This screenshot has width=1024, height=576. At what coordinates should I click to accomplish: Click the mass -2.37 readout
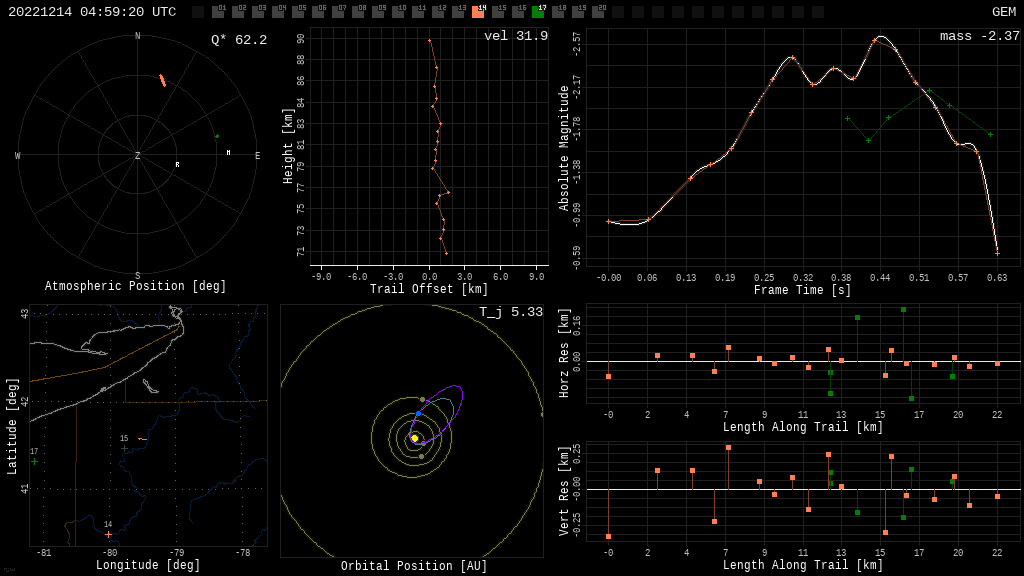point(980,36)
